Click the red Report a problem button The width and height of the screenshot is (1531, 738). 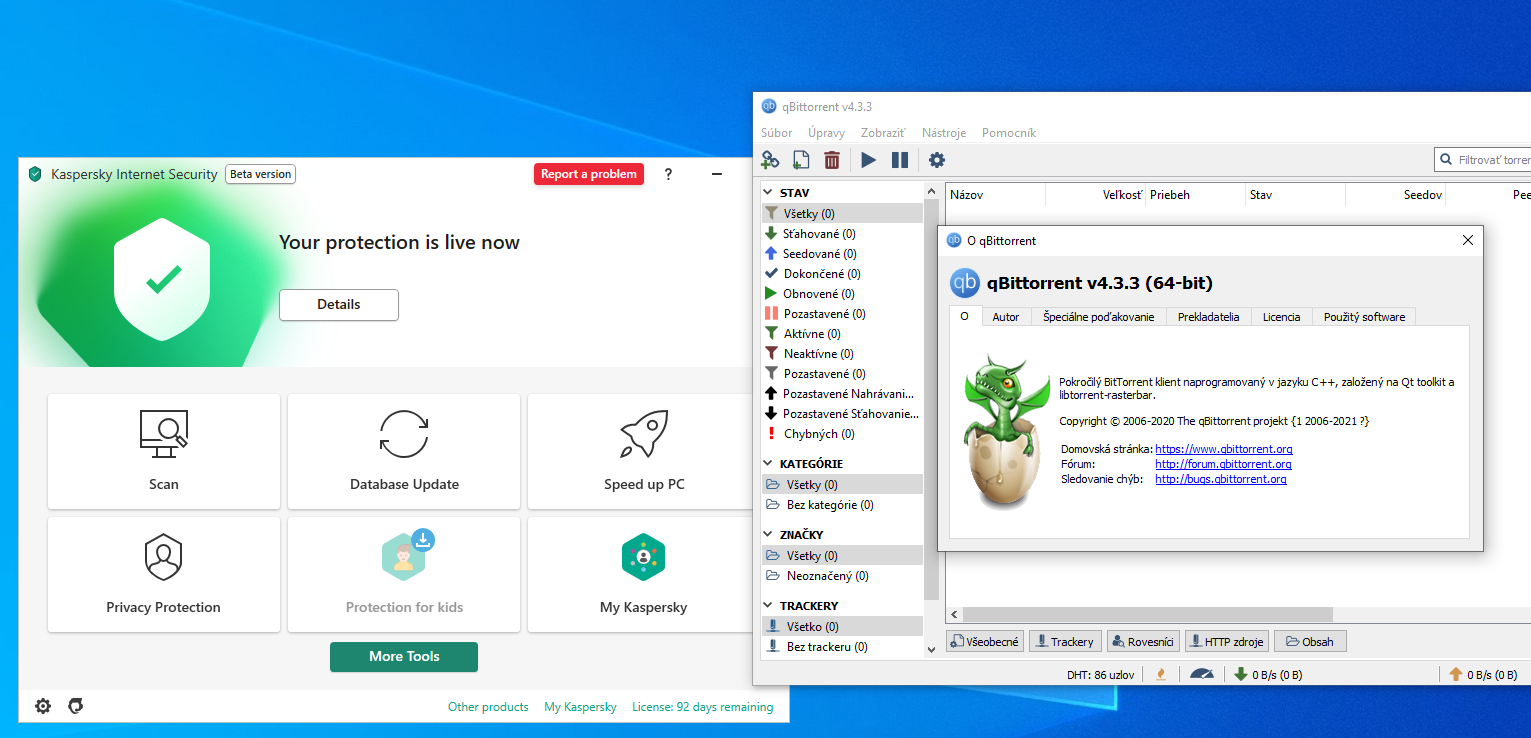[589, 174]
